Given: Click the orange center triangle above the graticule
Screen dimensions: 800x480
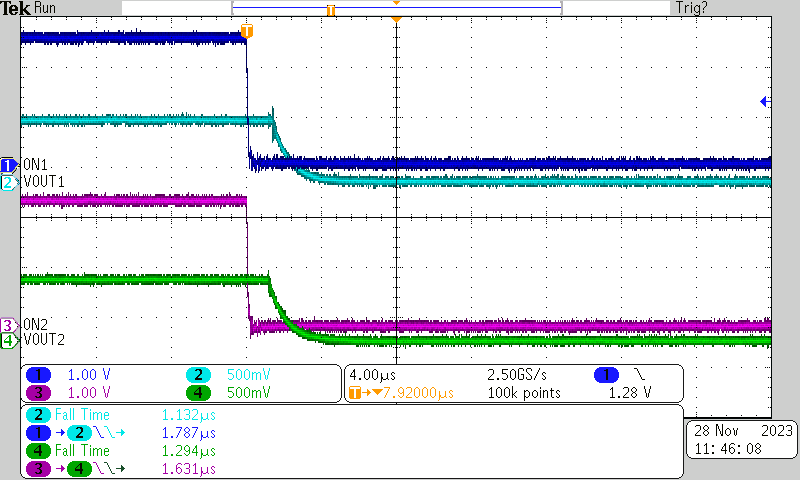Looking at the screenshot, I should (396, 19).
